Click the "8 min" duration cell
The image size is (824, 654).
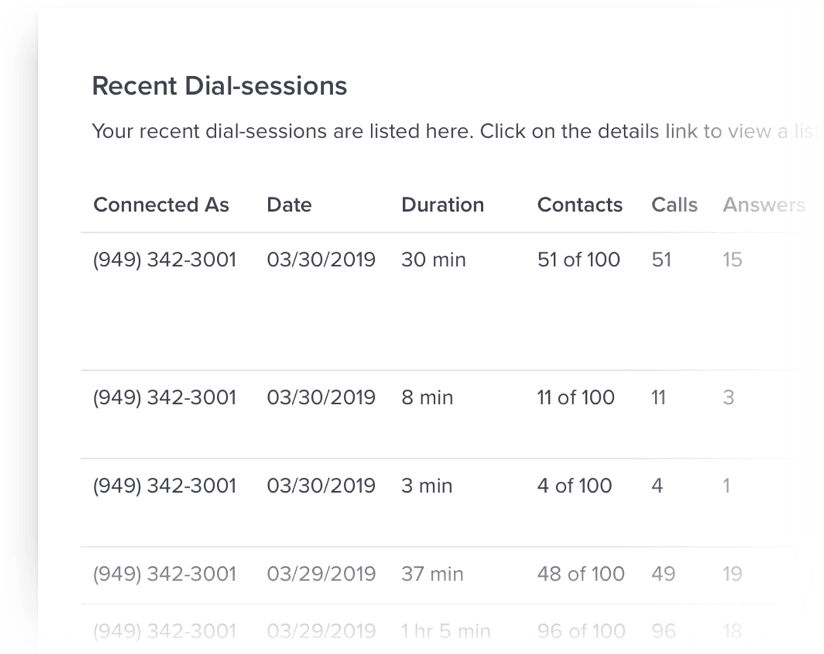click(427, 398)
